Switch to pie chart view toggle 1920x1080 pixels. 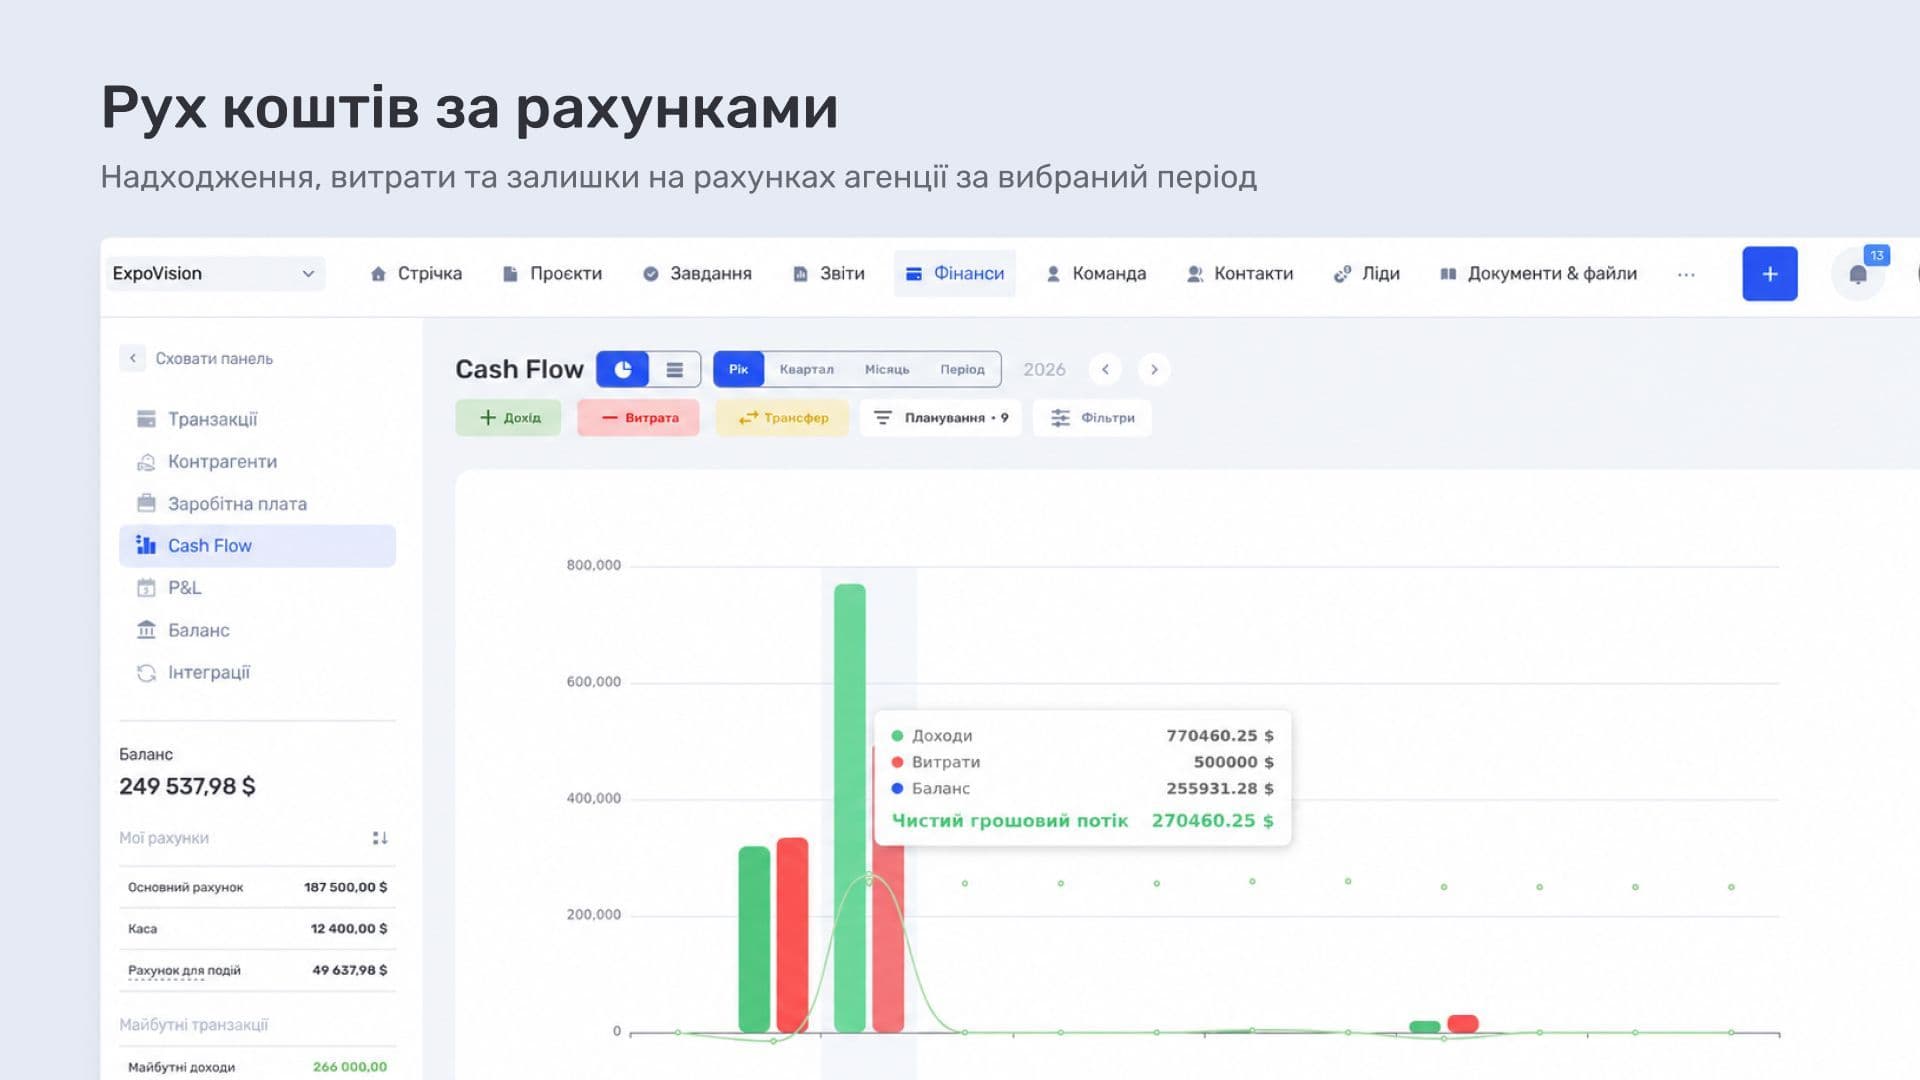point(622,369)
